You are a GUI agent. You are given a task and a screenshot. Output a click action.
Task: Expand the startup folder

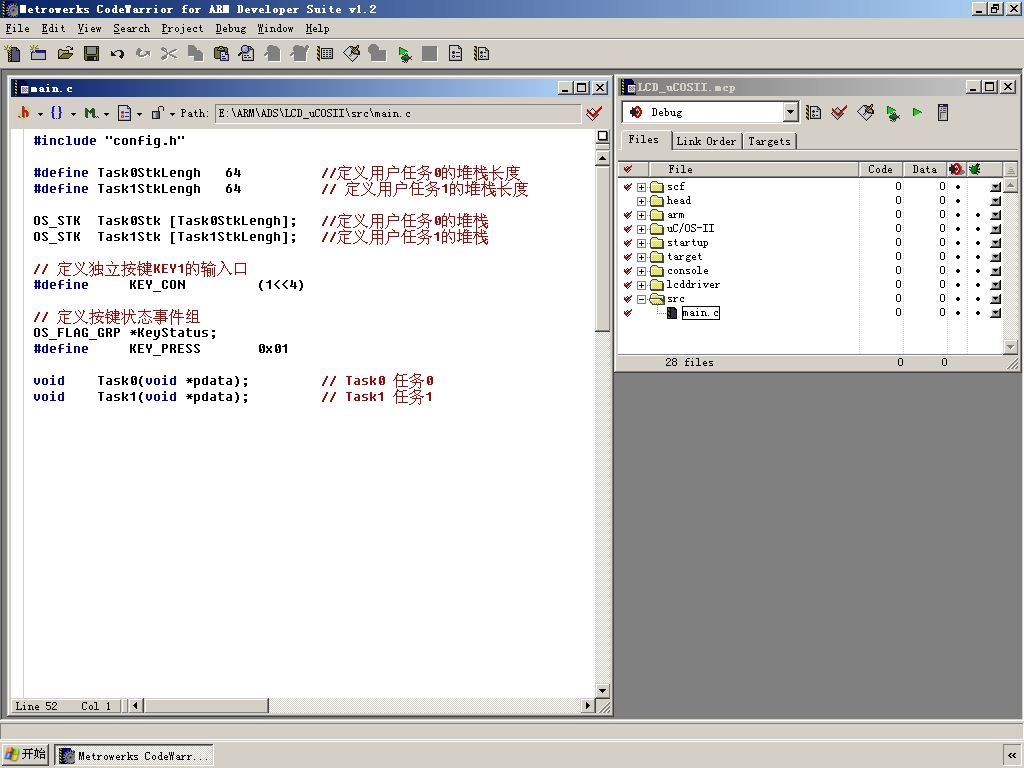click(x=641, y=243)
